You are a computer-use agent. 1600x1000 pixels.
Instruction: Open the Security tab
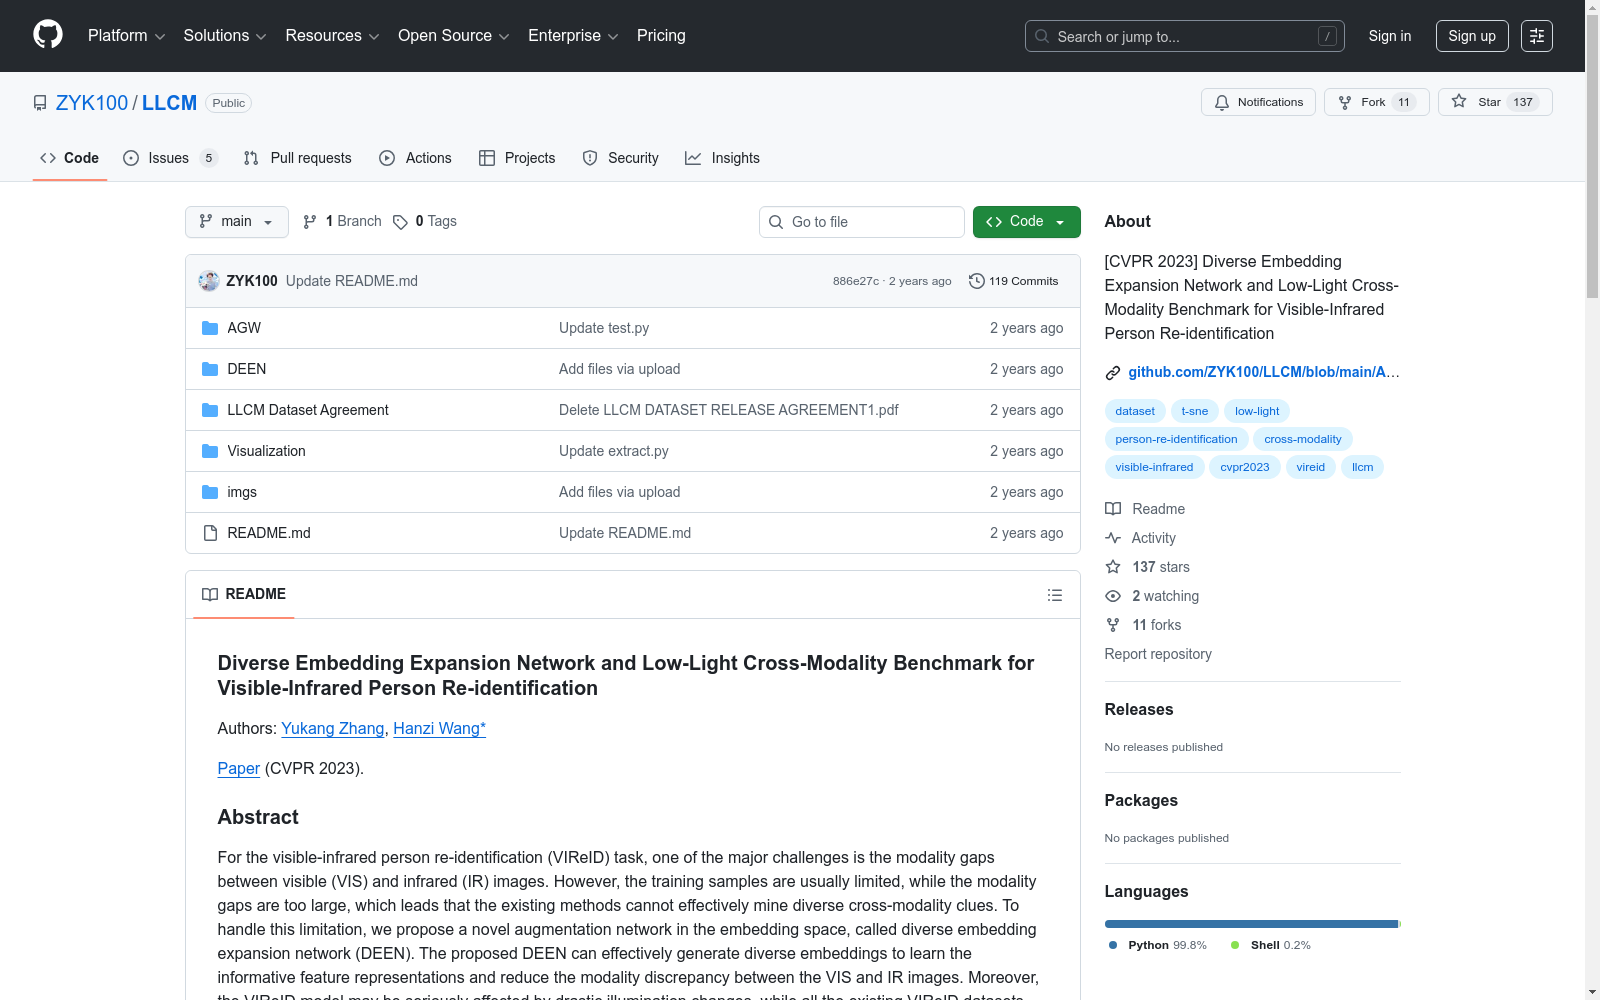(x=621, y=158)
